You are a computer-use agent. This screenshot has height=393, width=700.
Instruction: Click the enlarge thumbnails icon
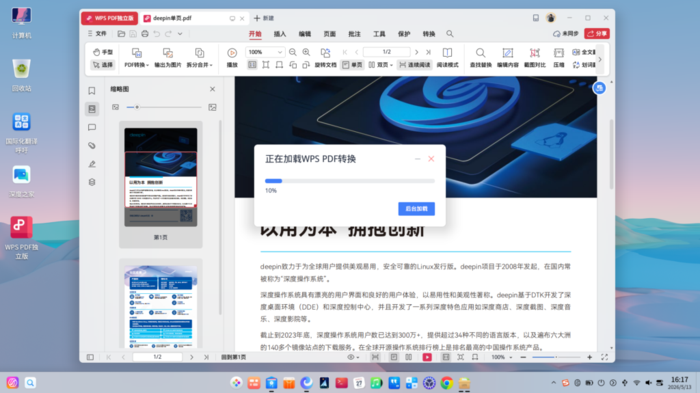click(x=212, y=107)
